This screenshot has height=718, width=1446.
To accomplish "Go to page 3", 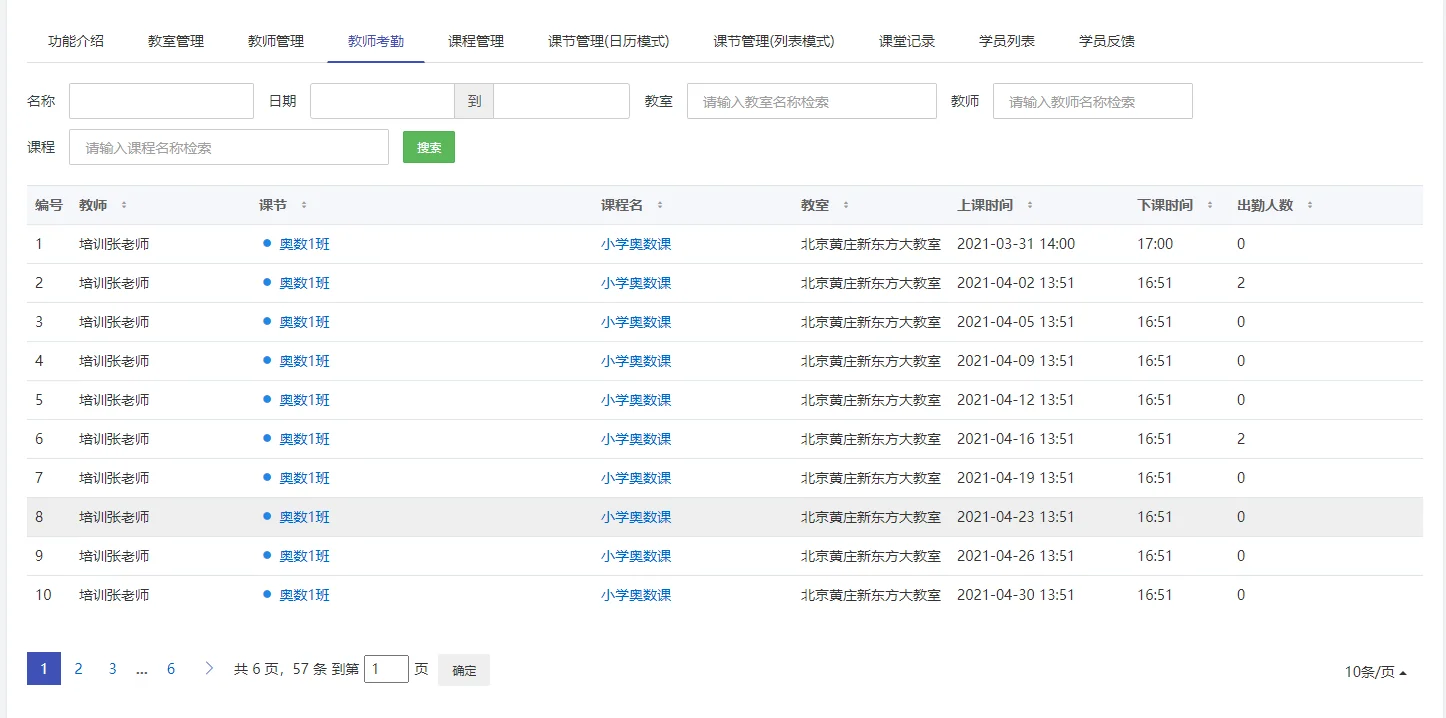I will pyautogui.click(x=113, y=669).
